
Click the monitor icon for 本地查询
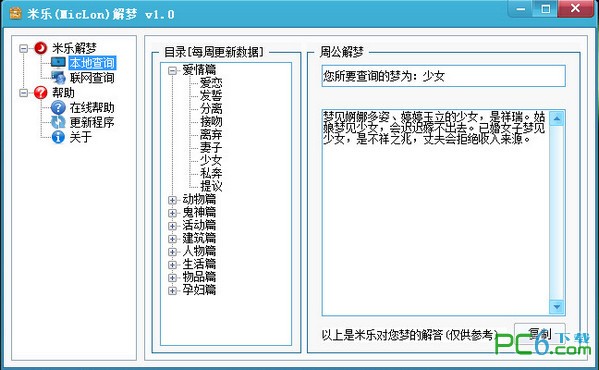pos(58,62)
